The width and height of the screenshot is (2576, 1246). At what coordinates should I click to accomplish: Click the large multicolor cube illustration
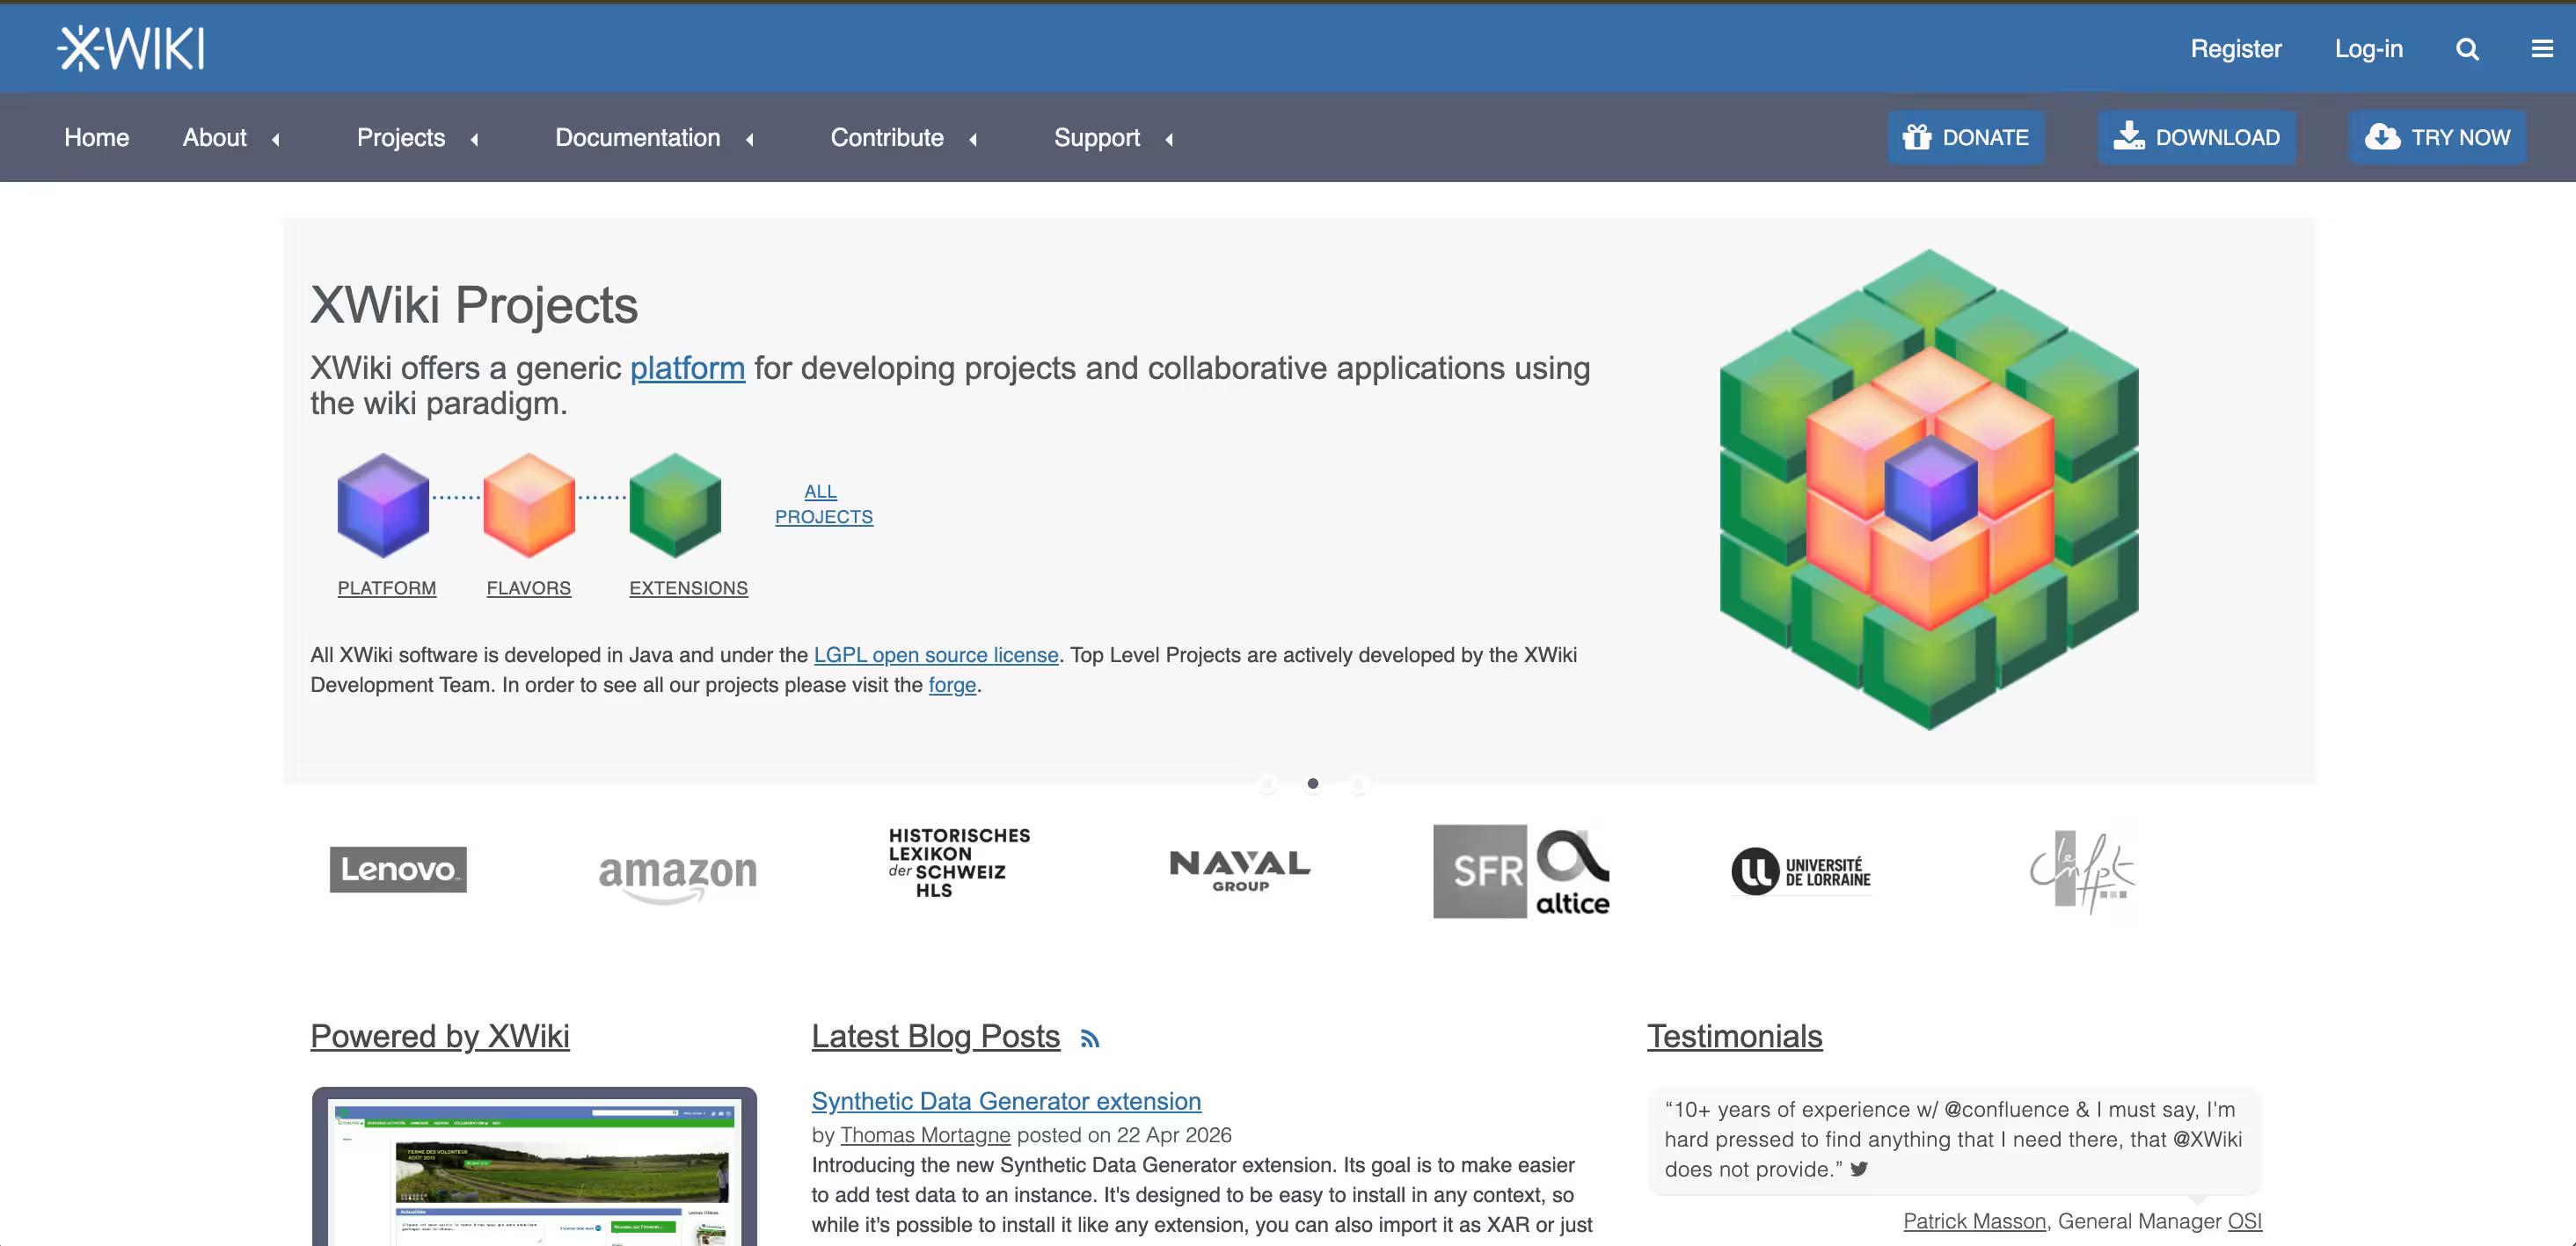click(1929, 490)
